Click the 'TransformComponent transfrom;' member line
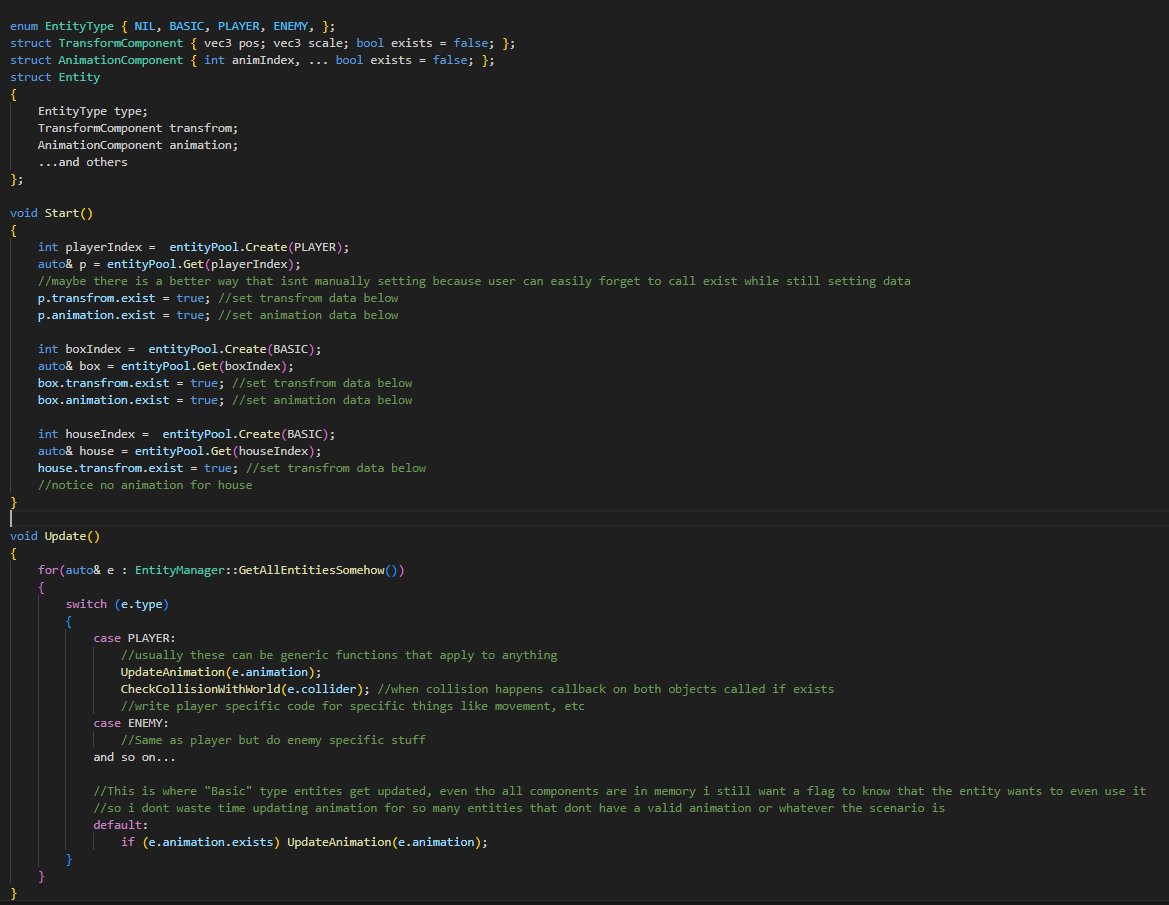 tap(138, 128)
